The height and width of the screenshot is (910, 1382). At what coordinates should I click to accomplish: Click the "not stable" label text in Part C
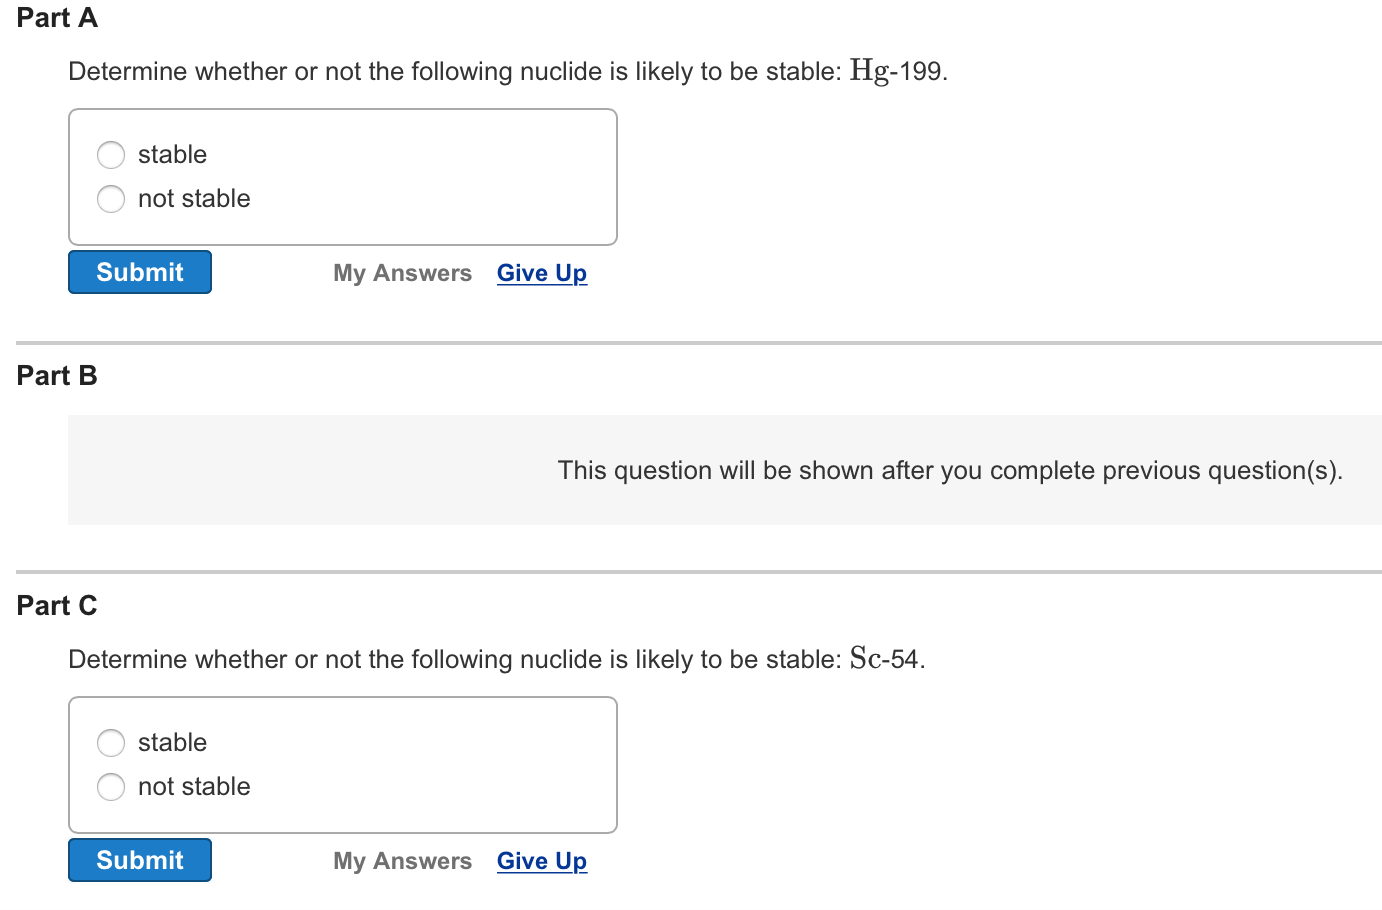(194, 787)
